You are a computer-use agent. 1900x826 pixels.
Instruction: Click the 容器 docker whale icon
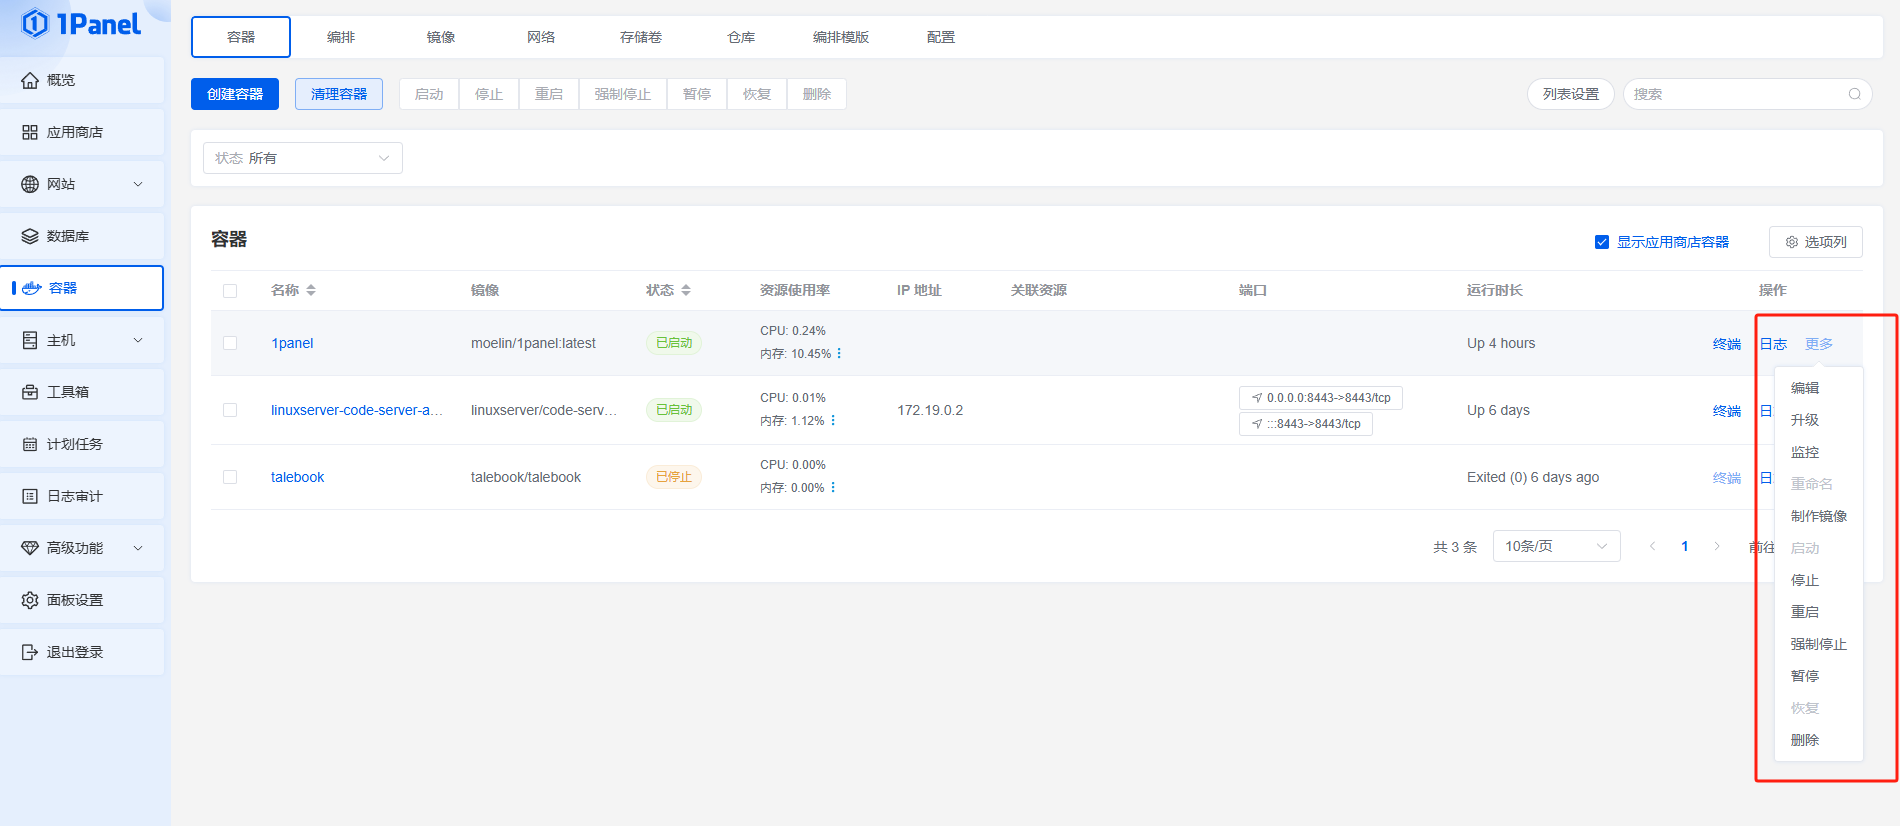coord(32,288)
